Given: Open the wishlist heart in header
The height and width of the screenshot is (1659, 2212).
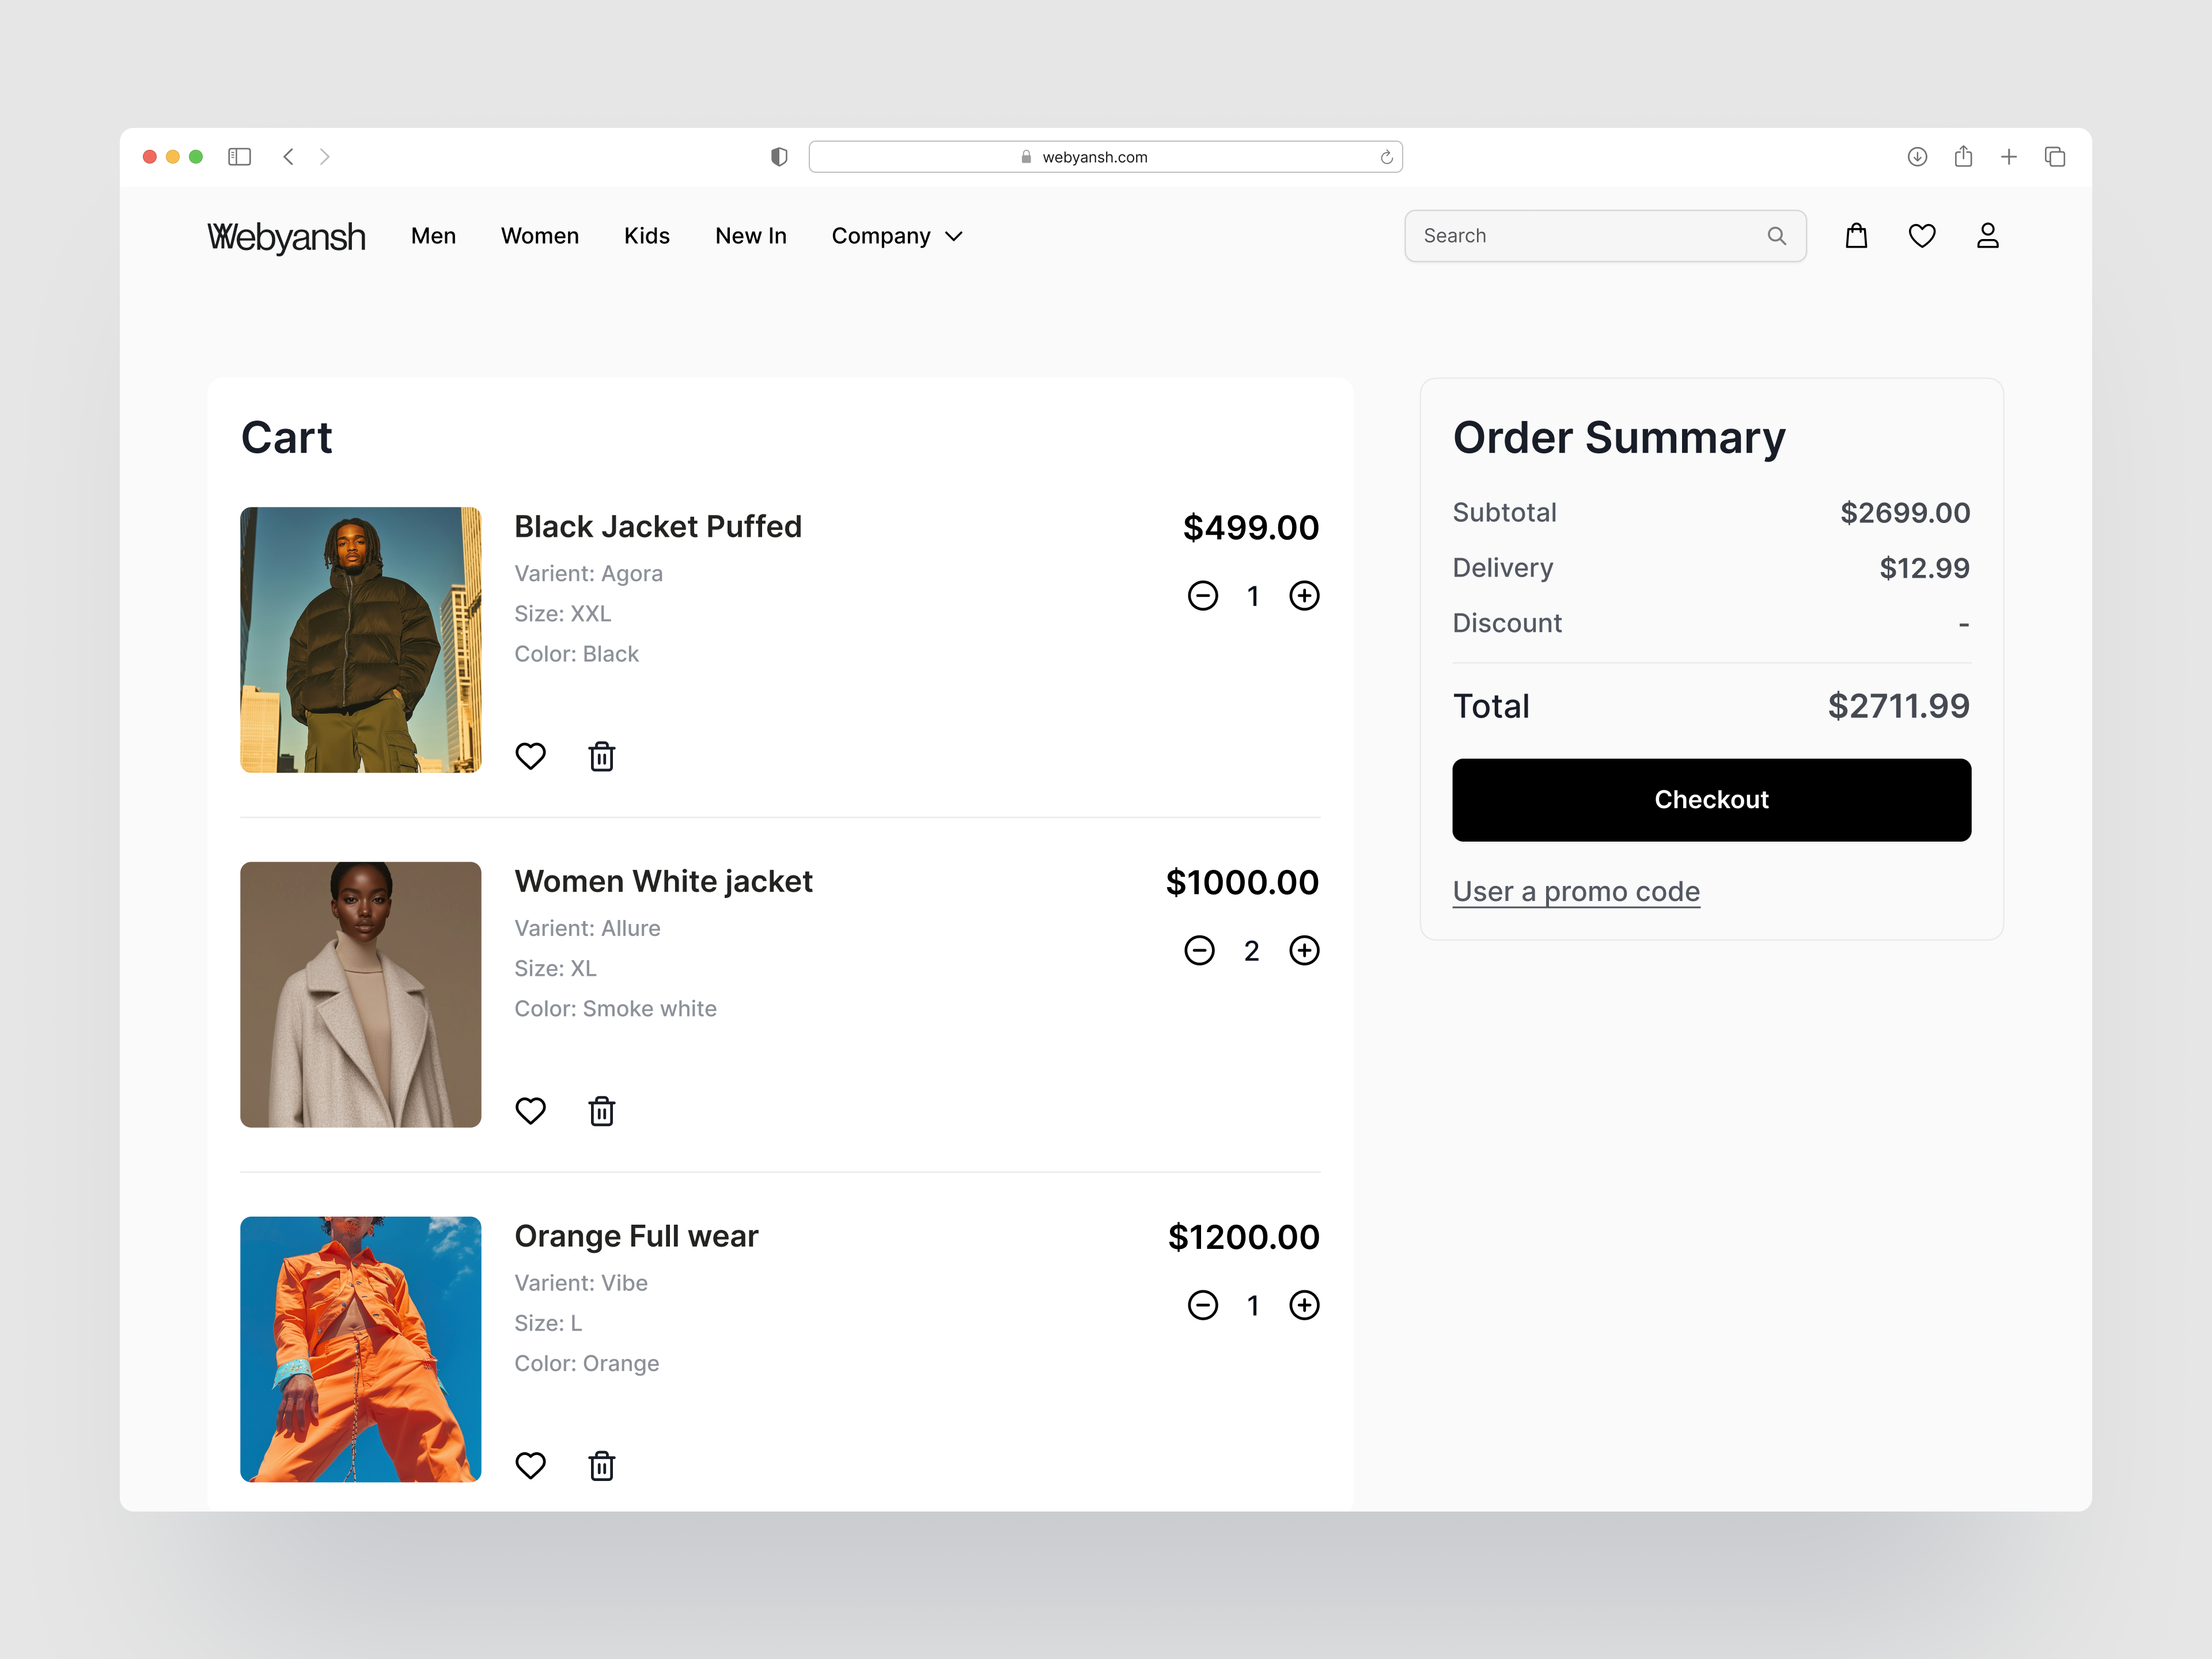Looking at the screenshot, I should 1922,236.
